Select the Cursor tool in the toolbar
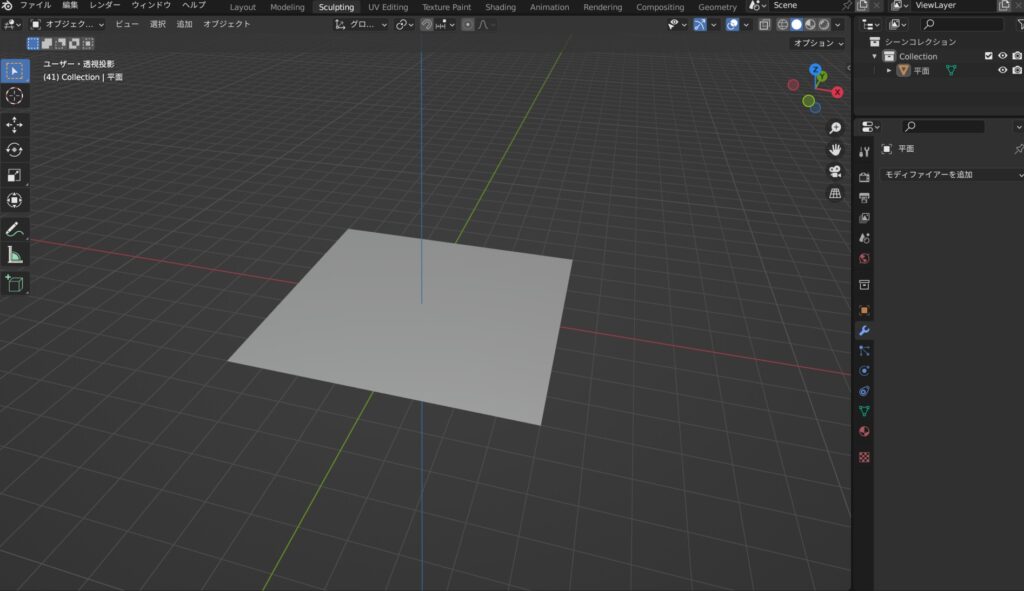The height and width of the screenshot is (591, 1024). [x=15, y=96]
